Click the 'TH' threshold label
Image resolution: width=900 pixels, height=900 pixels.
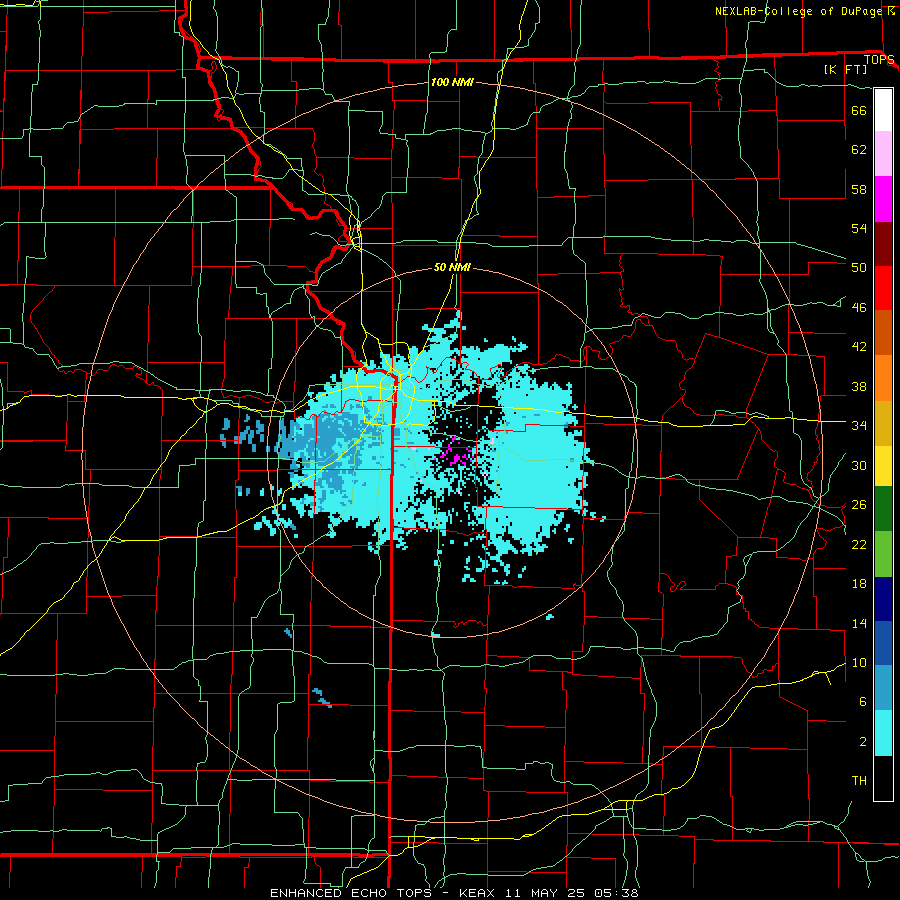pyautogui.click(x=859, y=781)
